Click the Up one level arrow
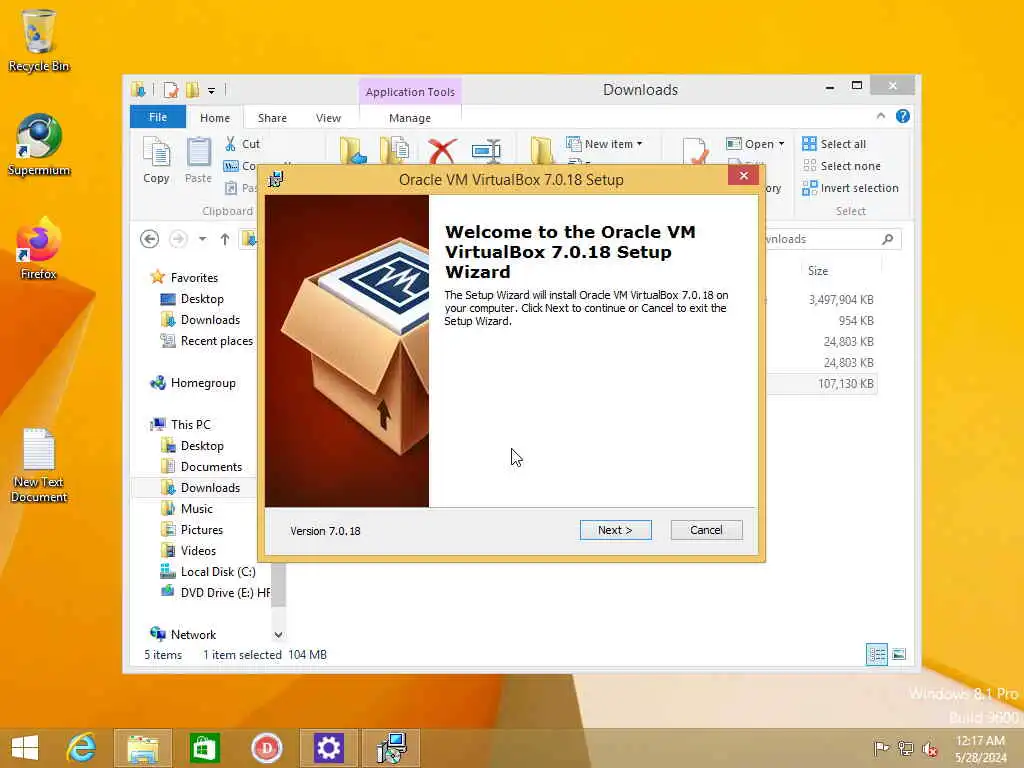The height and width of the screenshot is (768, 1024). coord(225,239)
